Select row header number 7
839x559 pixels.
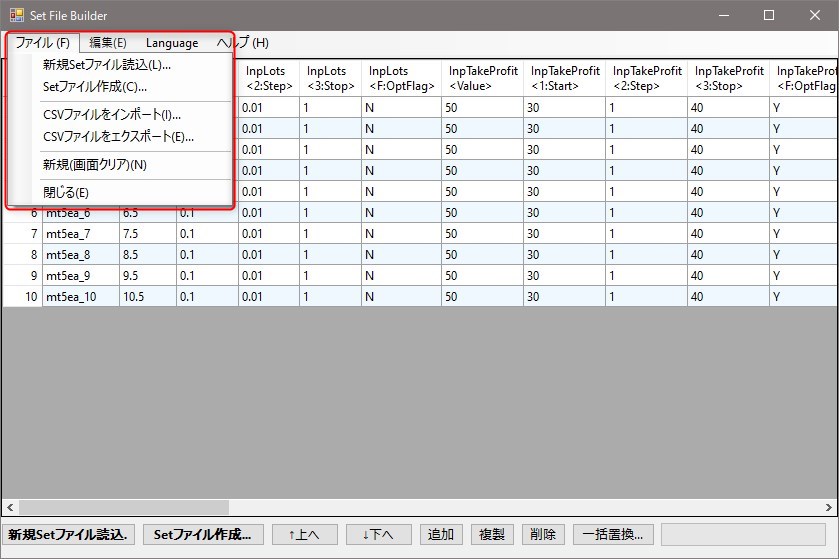(22, 234)
